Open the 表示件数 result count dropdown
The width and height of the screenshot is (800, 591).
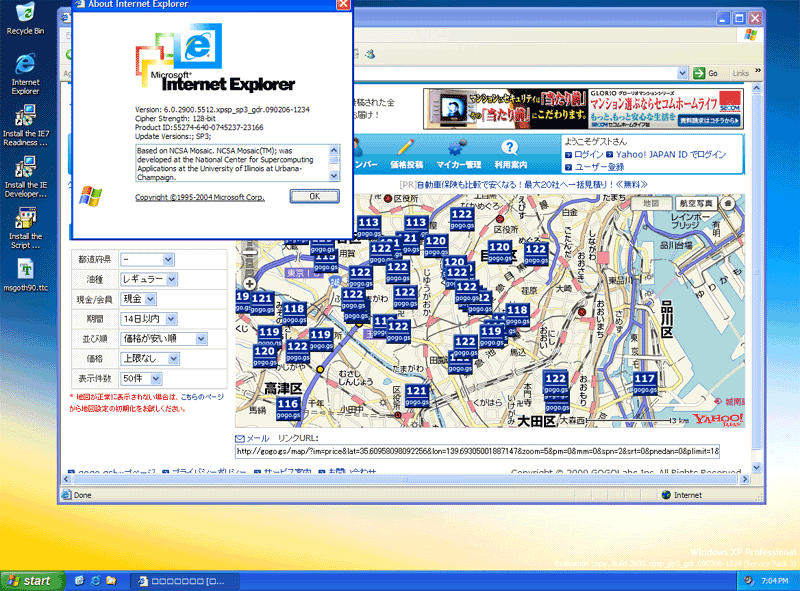[x=141, y=379]
